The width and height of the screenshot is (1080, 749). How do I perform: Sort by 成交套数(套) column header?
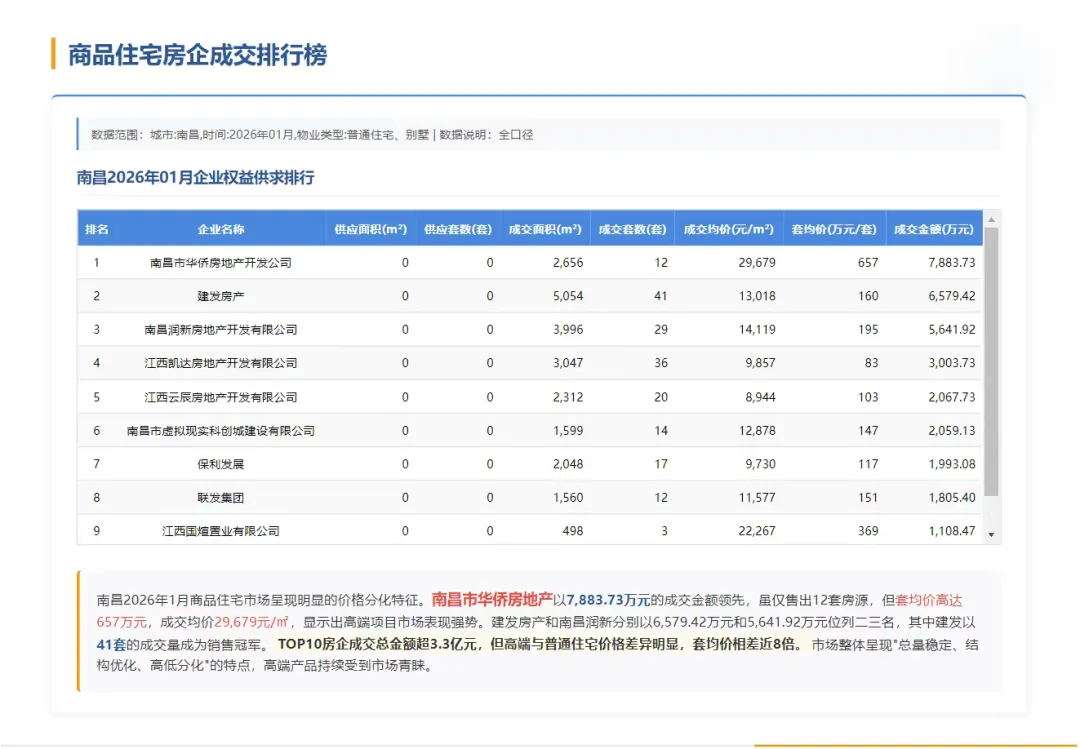632,229
